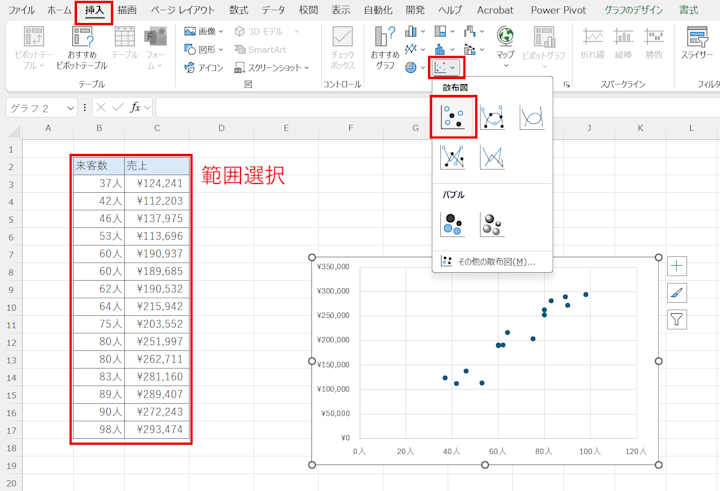Switch to the ページ レイアウト tab
The image size is (720, 491).
point(183,10)
